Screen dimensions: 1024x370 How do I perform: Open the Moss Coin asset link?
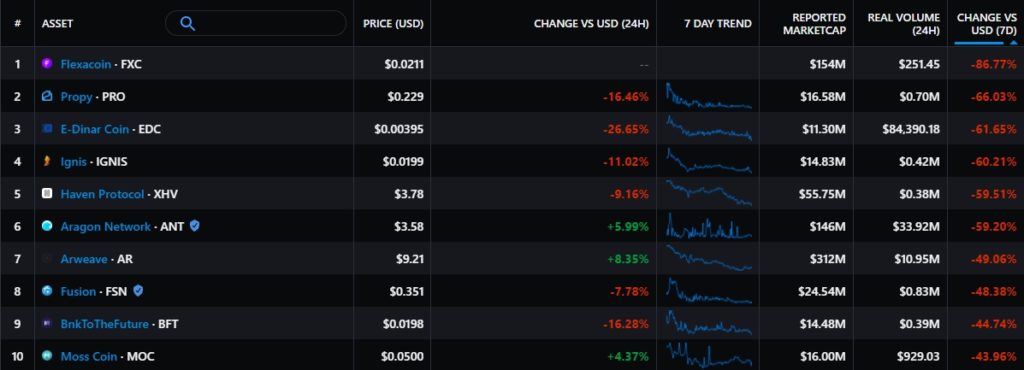coord(89,356)
